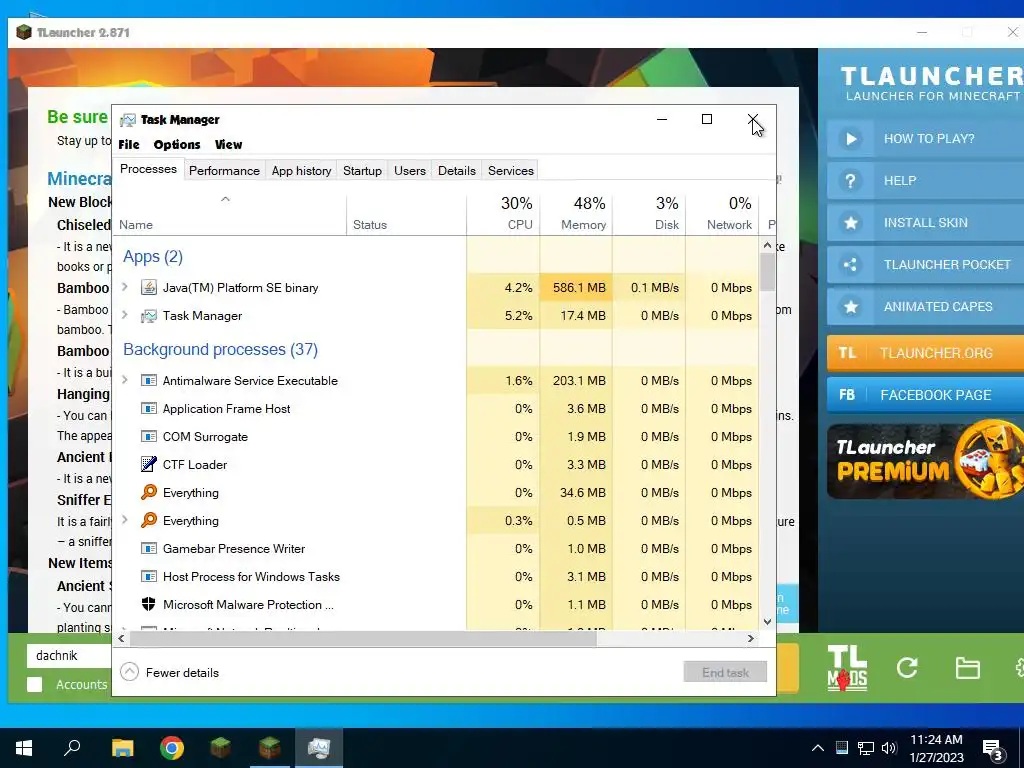Screen dimensions: 1024x768
Task: Open TLAUNCHER.ORG orange button
Action: pos(925,353)
